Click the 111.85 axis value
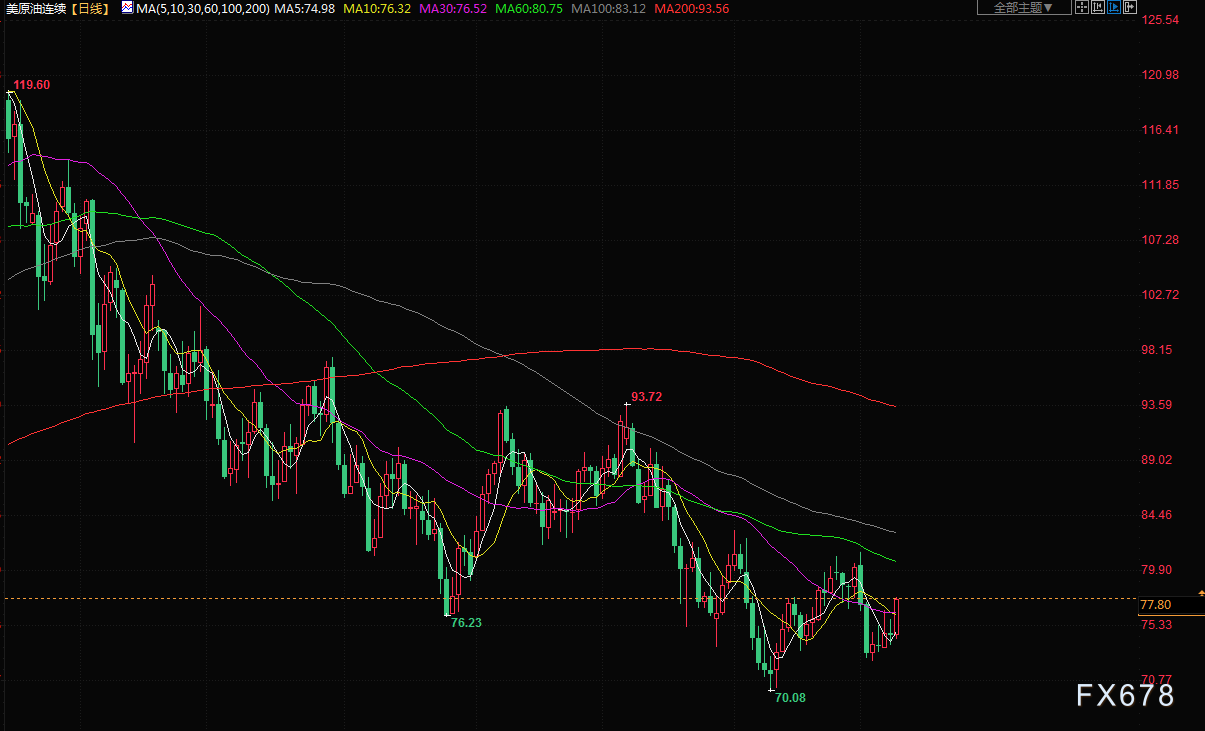This screenshot has height=731, width=1205. (1160, 185)
